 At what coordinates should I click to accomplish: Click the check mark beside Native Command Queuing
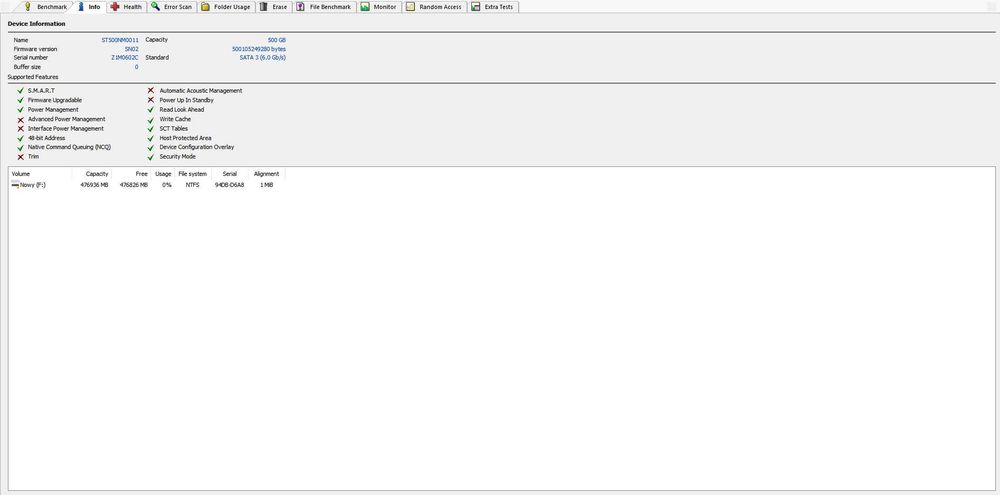21,147
